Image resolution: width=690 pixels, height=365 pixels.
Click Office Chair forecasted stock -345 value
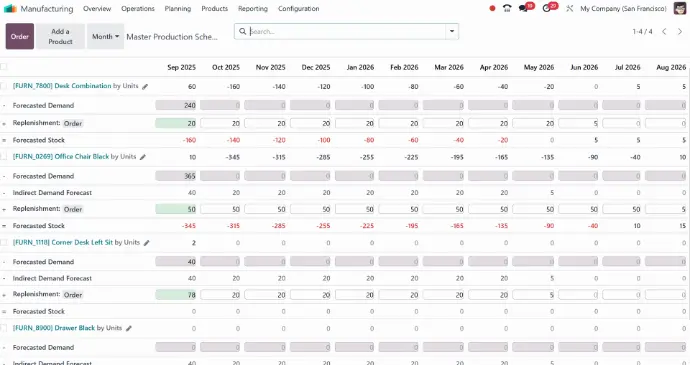pyautogui.click(x=189, y=225)
